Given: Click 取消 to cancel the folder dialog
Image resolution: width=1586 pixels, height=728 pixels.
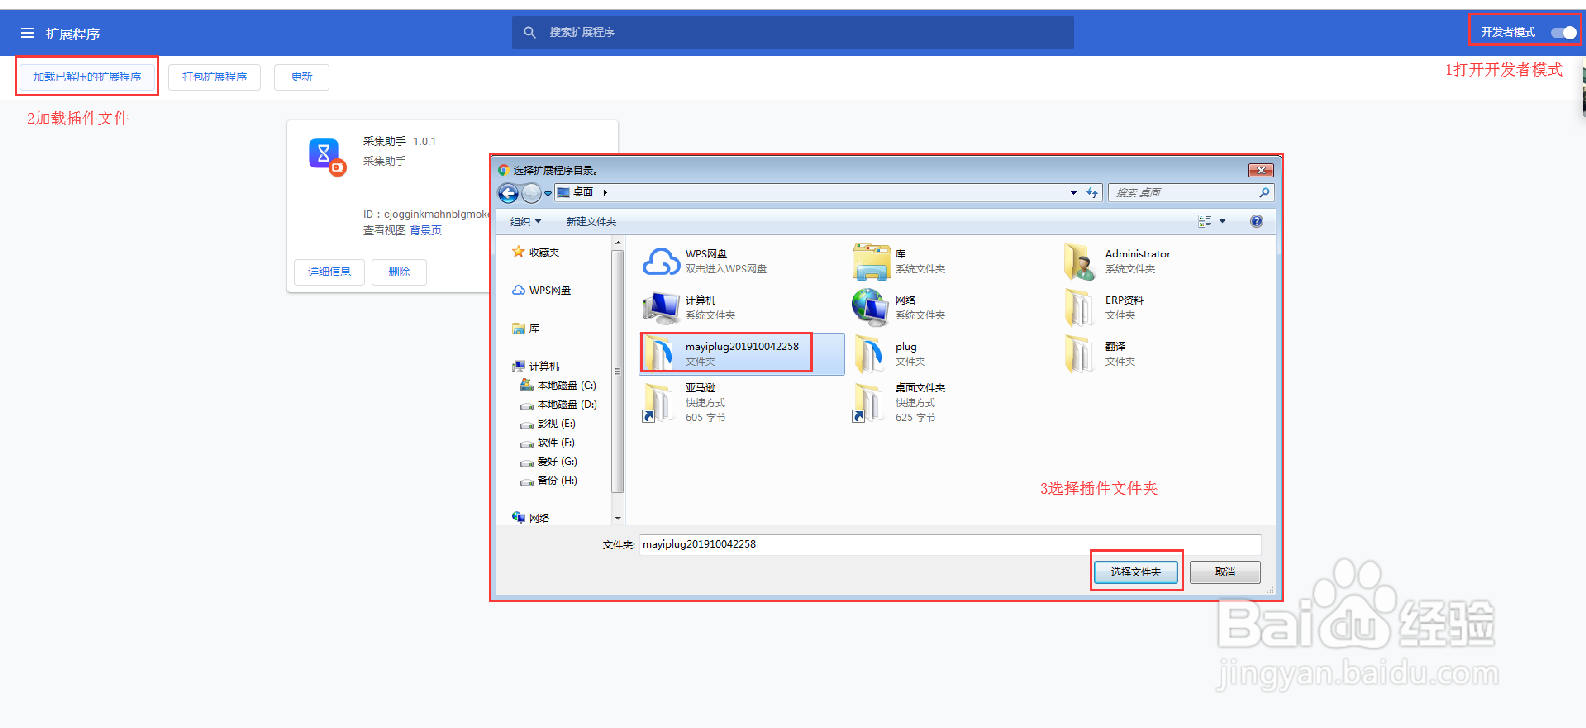Looking at the screenshot, I should (1225, 572).
